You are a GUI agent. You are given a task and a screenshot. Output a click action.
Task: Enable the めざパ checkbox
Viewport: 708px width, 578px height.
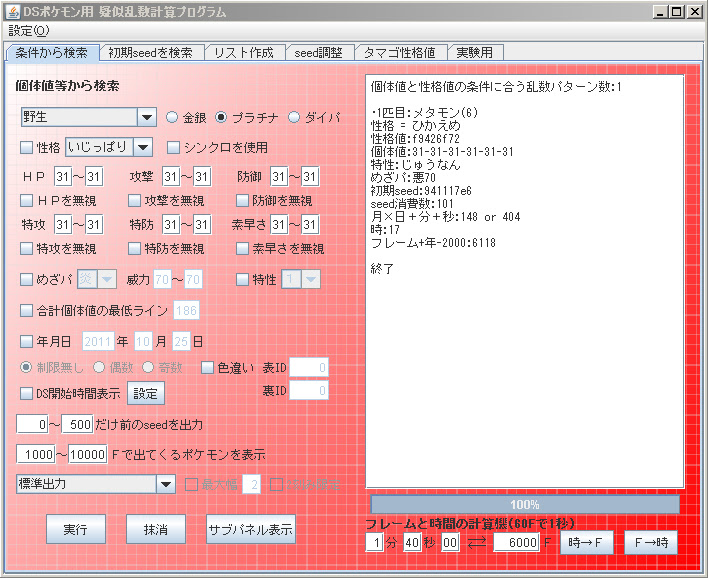pyautogui.click(x=27, y=280)
